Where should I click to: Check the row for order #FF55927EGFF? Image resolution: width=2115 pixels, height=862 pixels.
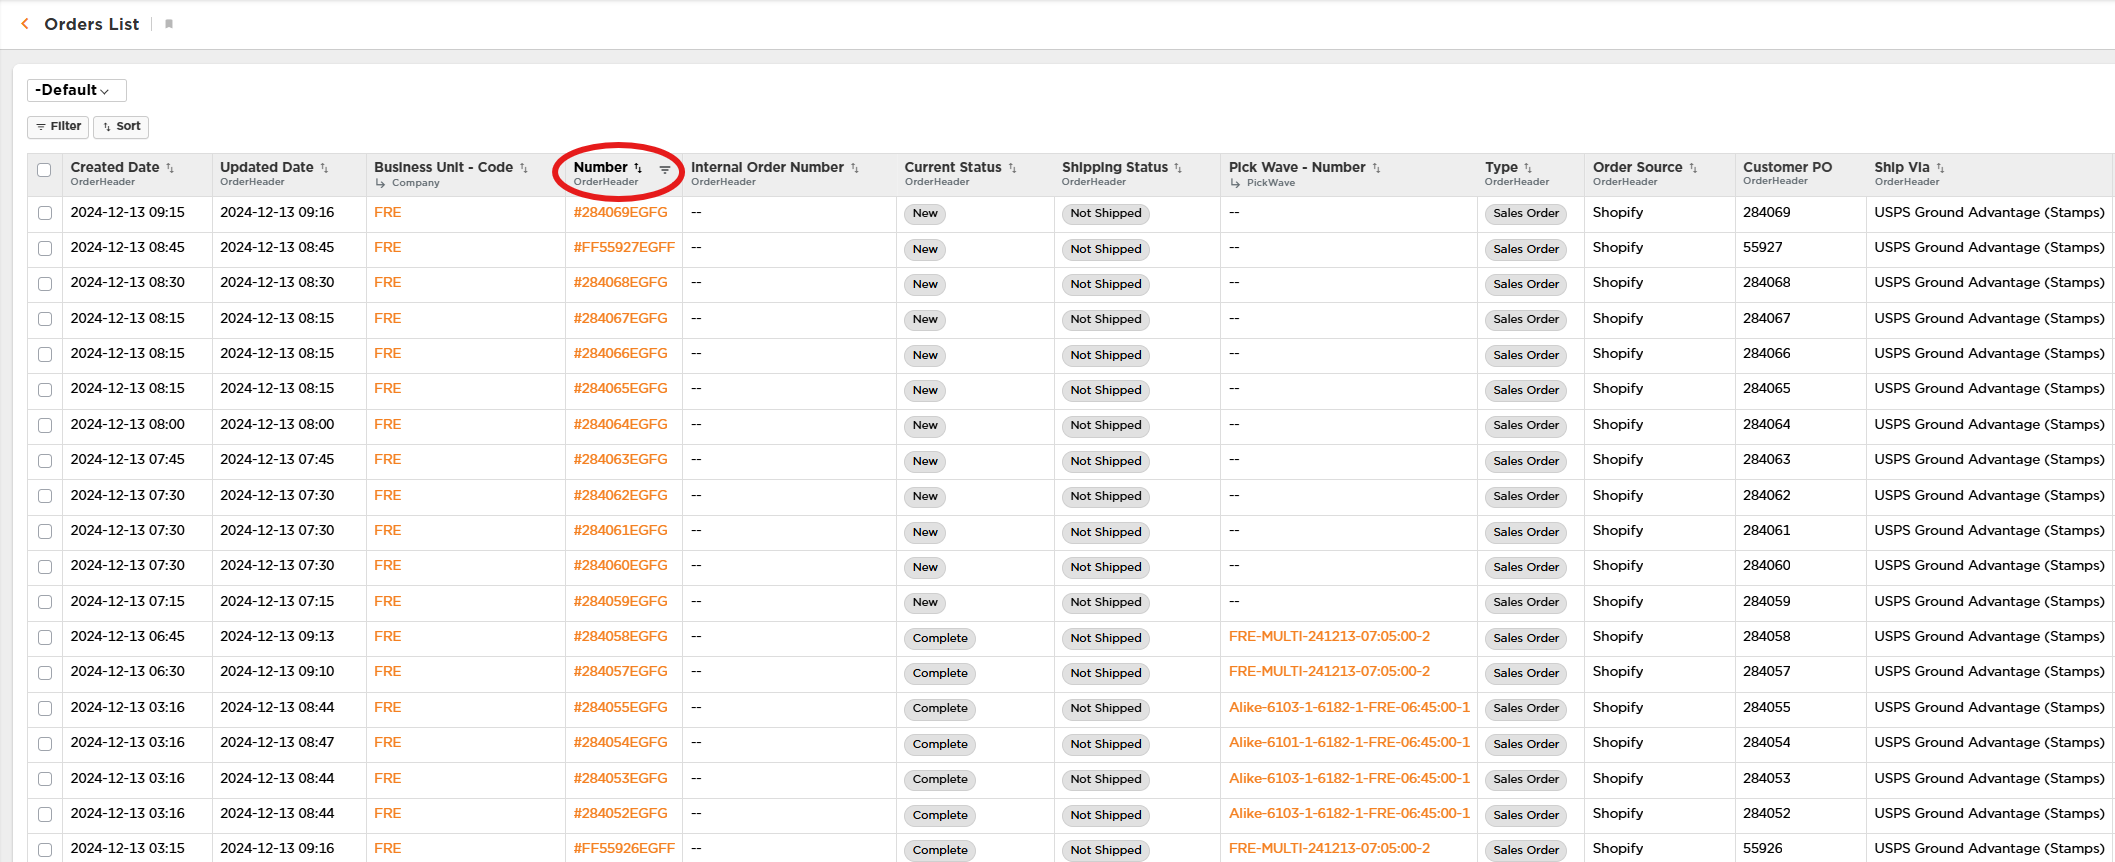pyautogui.click(x=45, y=248)
